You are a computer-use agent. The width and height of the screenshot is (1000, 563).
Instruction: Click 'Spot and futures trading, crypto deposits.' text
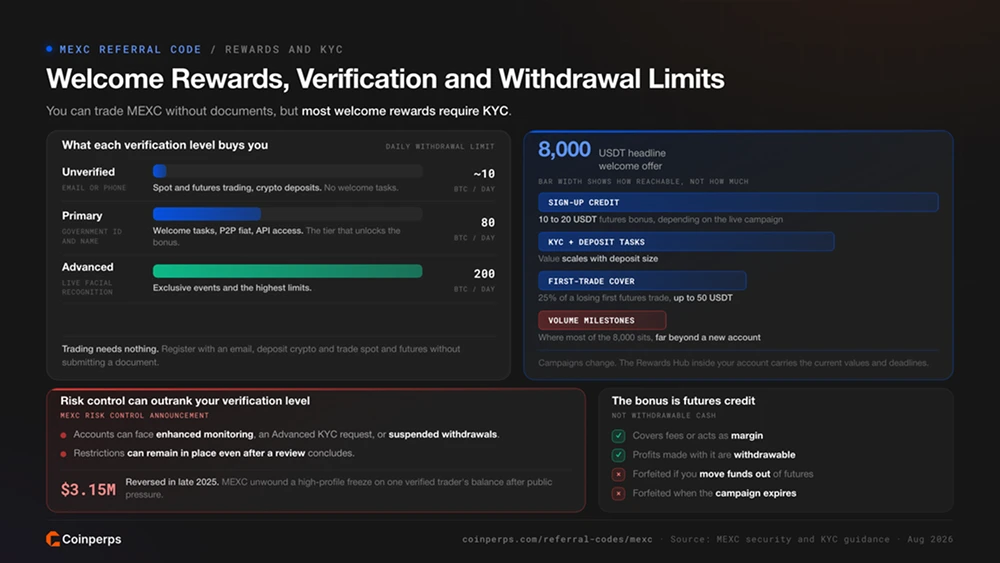237,187
